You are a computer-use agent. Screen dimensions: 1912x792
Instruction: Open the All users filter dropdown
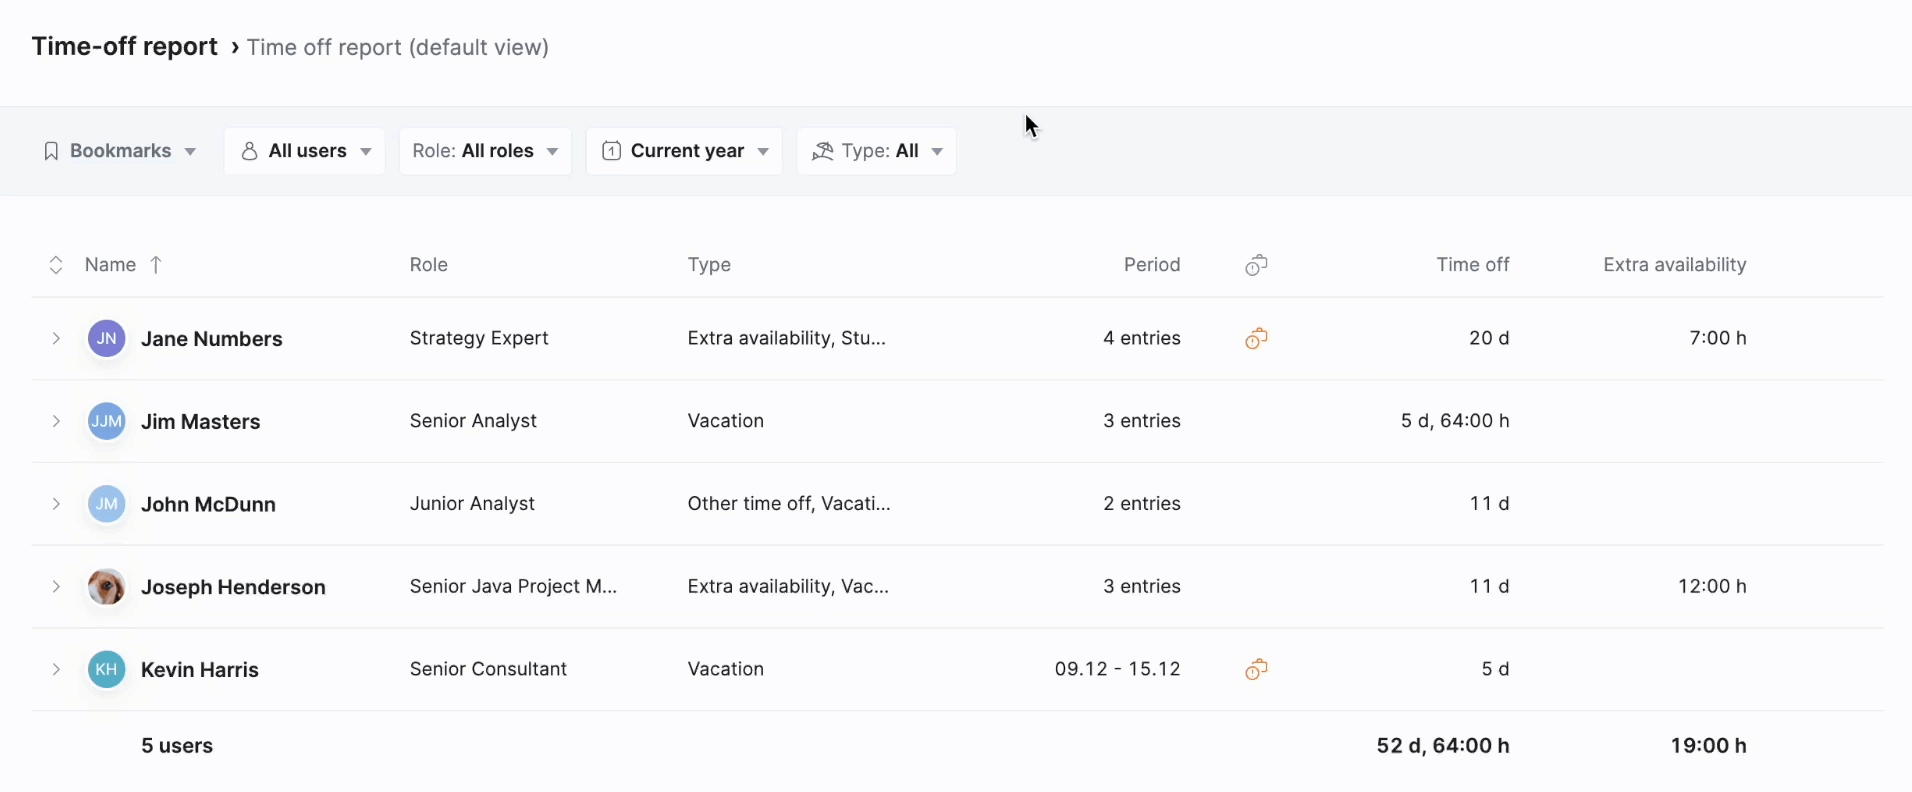[305, 151]
